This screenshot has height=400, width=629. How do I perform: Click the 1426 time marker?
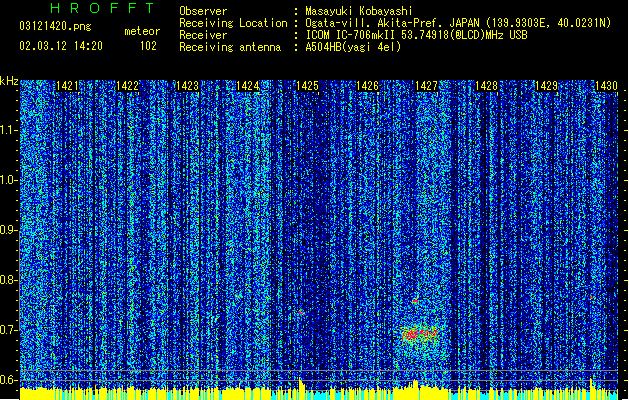coord(367,86)
